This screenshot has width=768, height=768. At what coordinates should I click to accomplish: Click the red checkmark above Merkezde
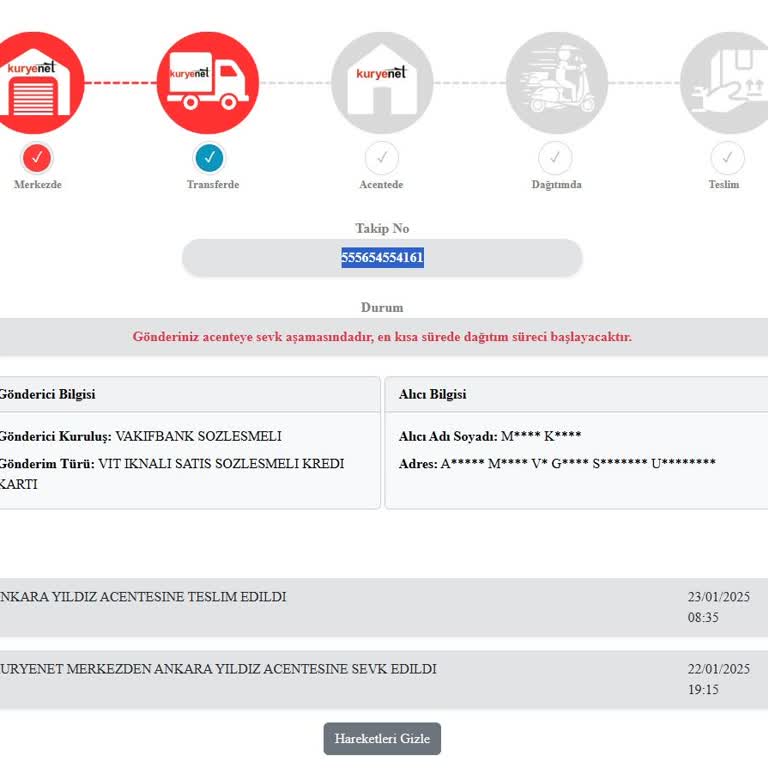click(37, 158)
